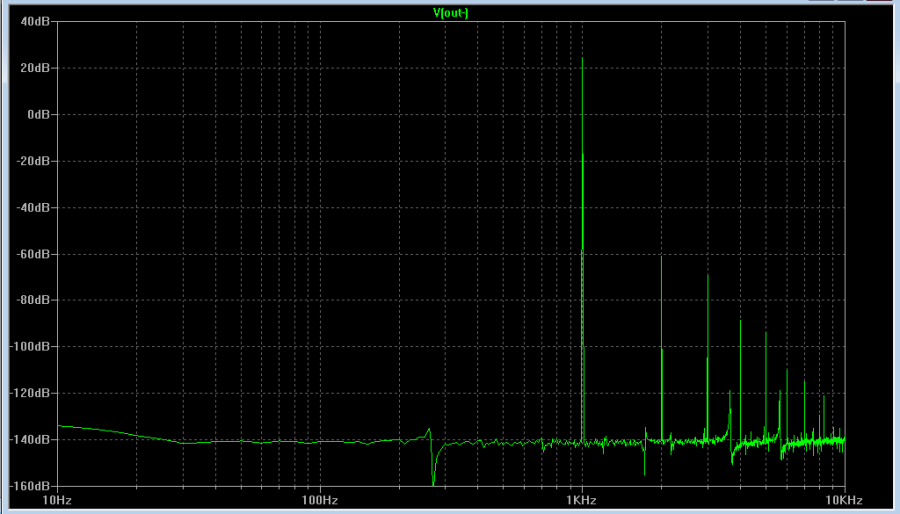This screenshot has height=514, width=900.
Task: Click the -100dB vertical axis label
Action: pyautogui.click(x=30, y=346)
